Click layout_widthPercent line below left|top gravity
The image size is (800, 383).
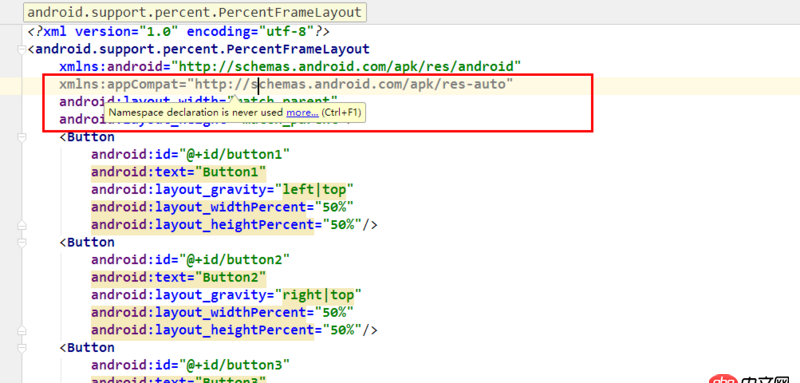(222, 207)
